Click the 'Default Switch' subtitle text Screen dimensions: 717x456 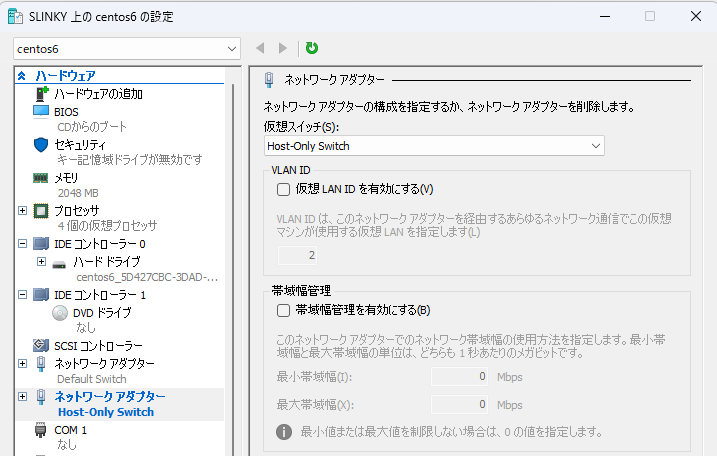[91, 379]
